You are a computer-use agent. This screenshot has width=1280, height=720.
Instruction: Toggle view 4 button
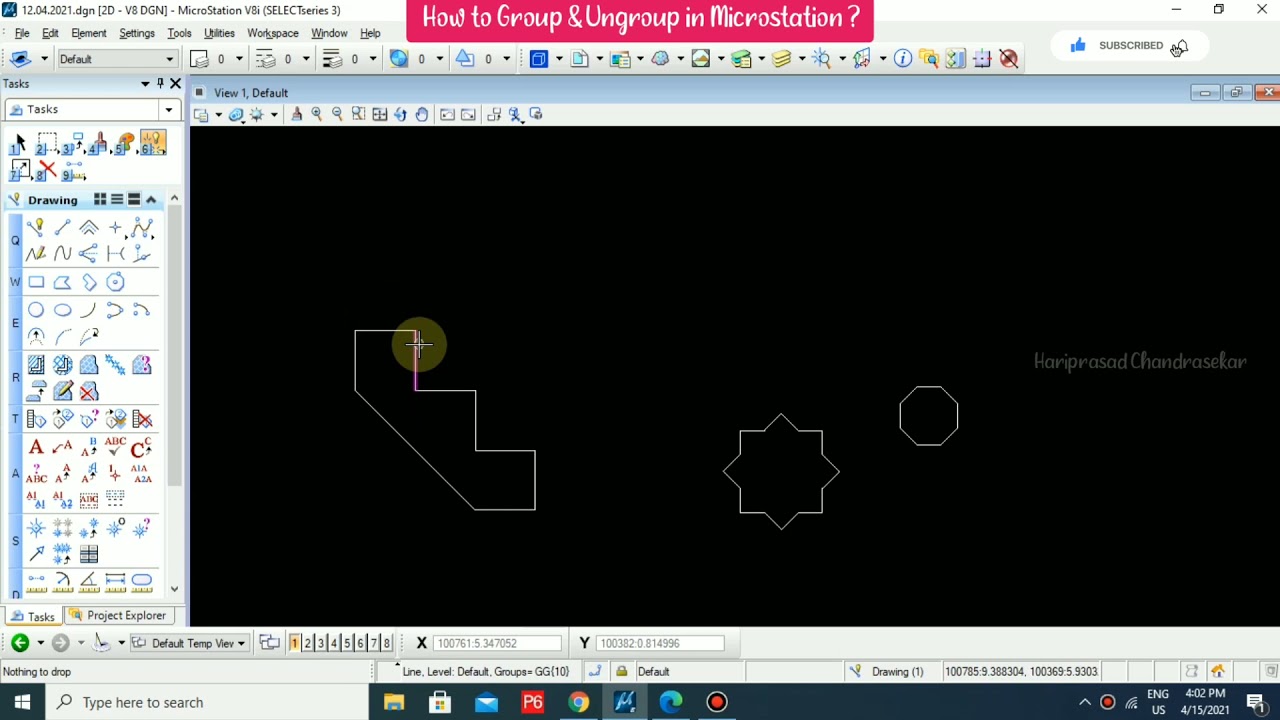334,643
